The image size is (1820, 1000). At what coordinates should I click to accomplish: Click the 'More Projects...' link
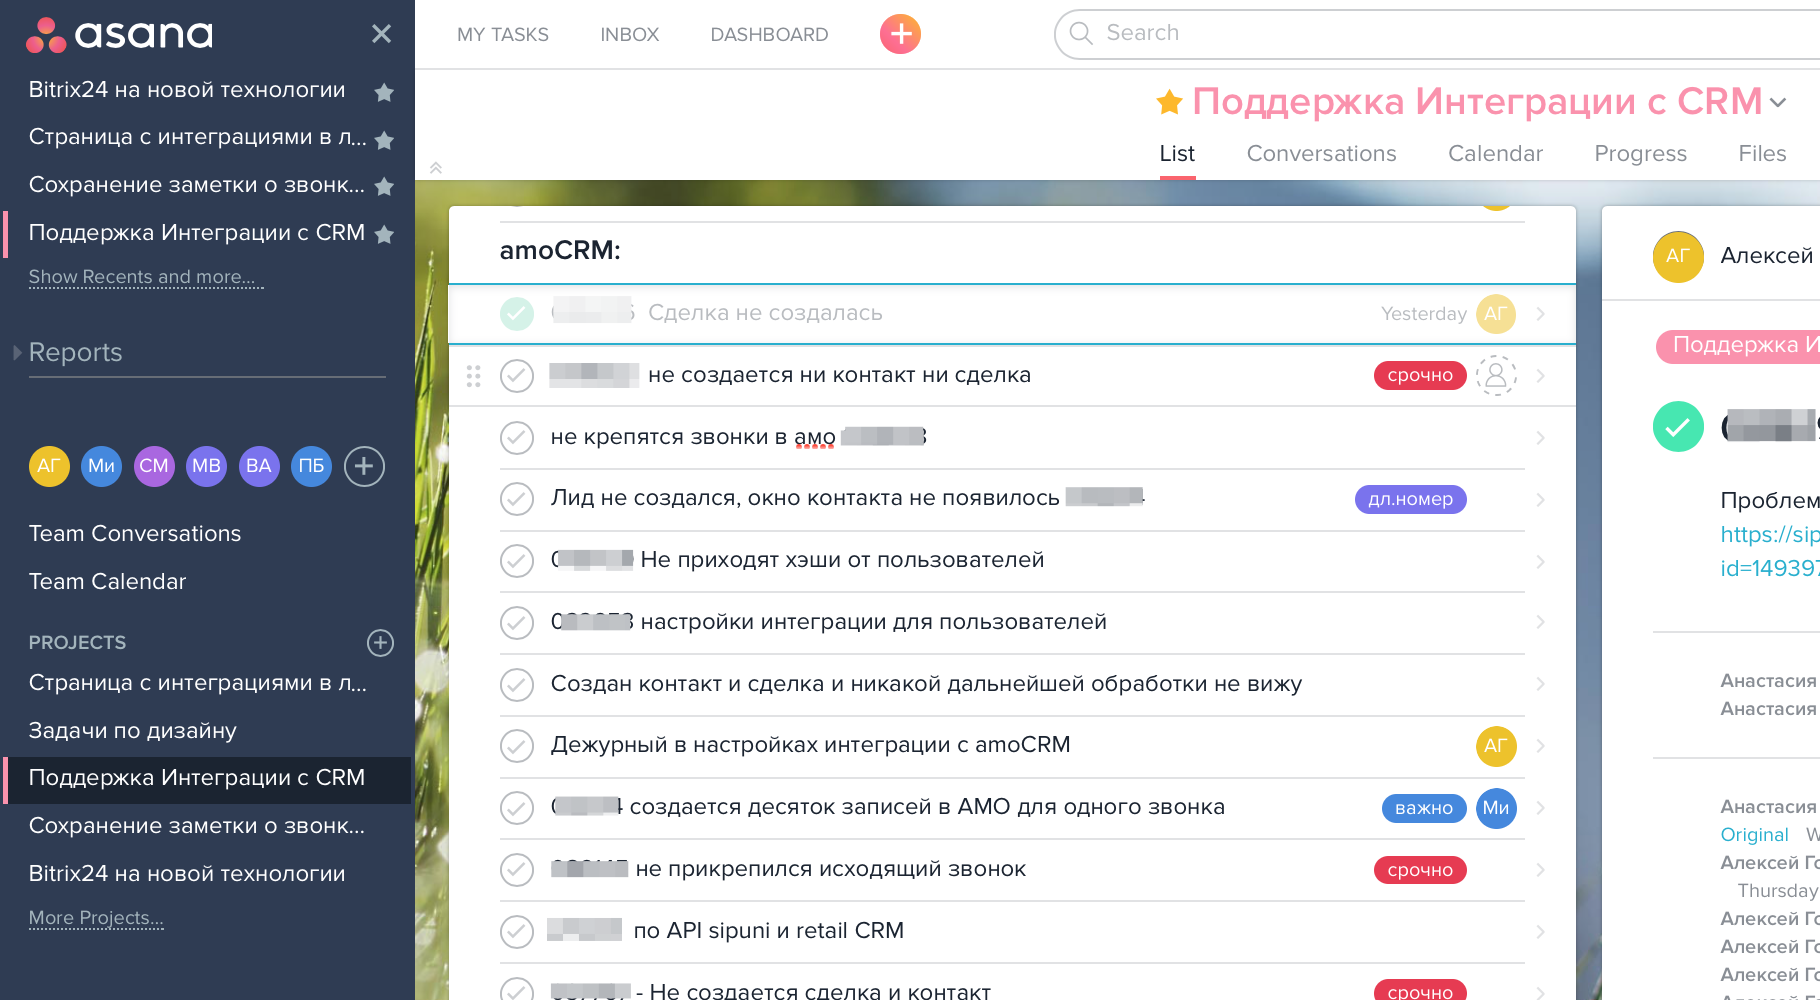tap(95, 917)
